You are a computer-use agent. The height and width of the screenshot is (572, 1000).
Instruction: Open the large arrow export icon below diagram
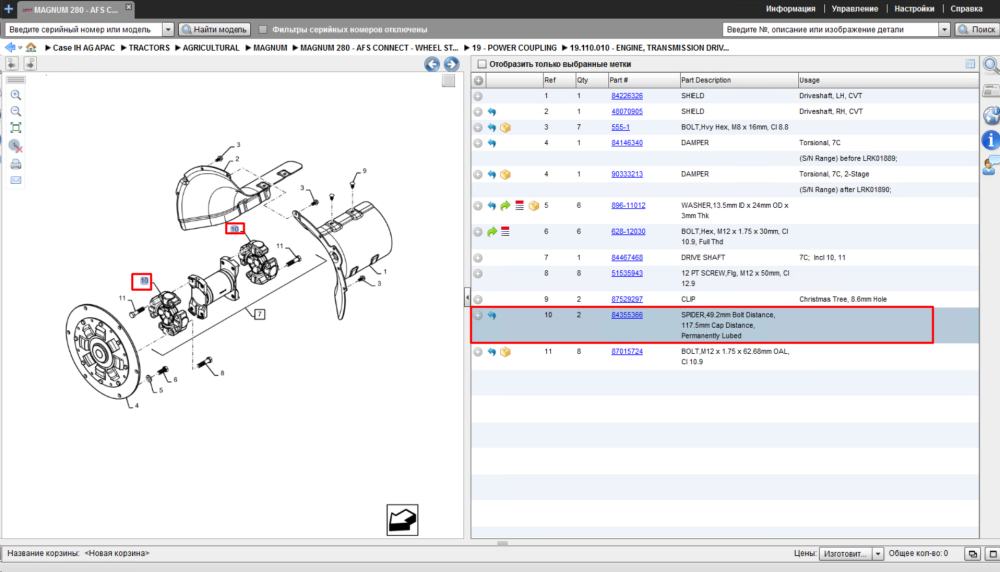402,520
